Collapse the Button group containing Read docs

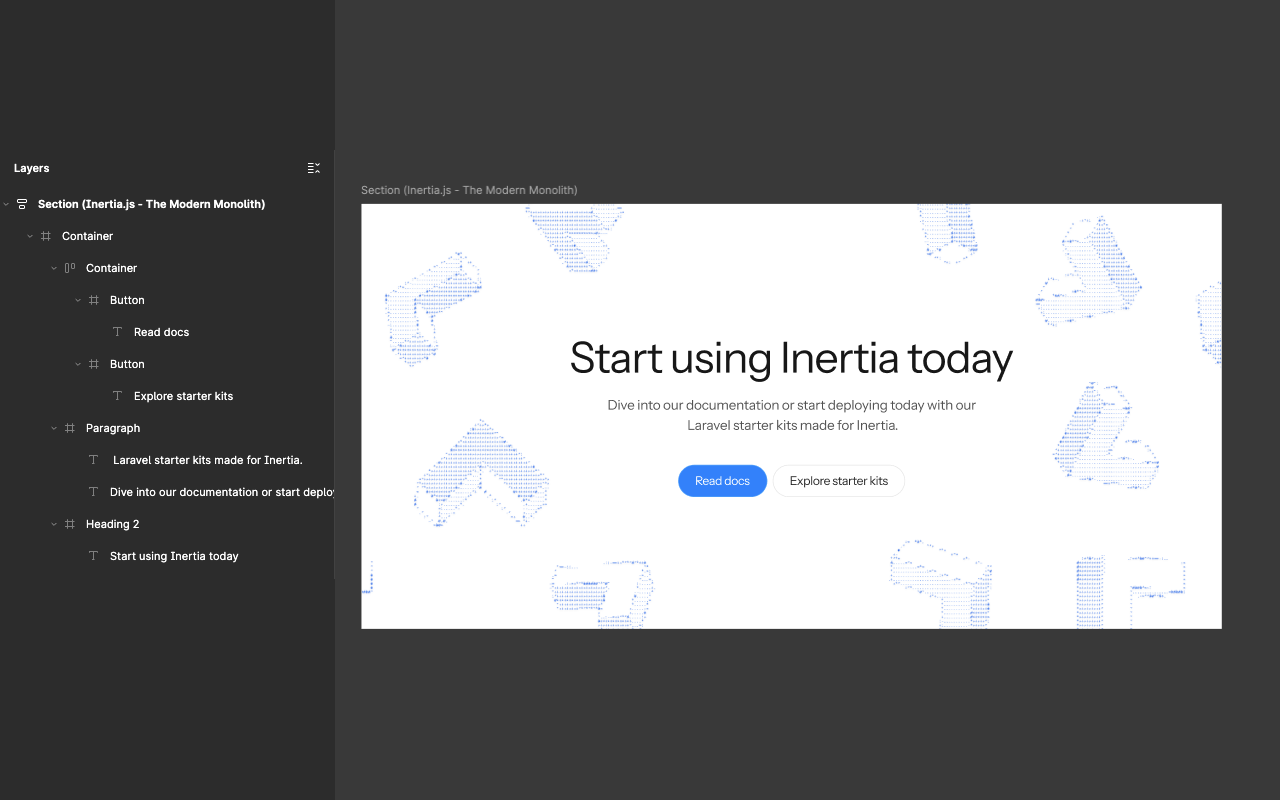[x=78, y=300]
